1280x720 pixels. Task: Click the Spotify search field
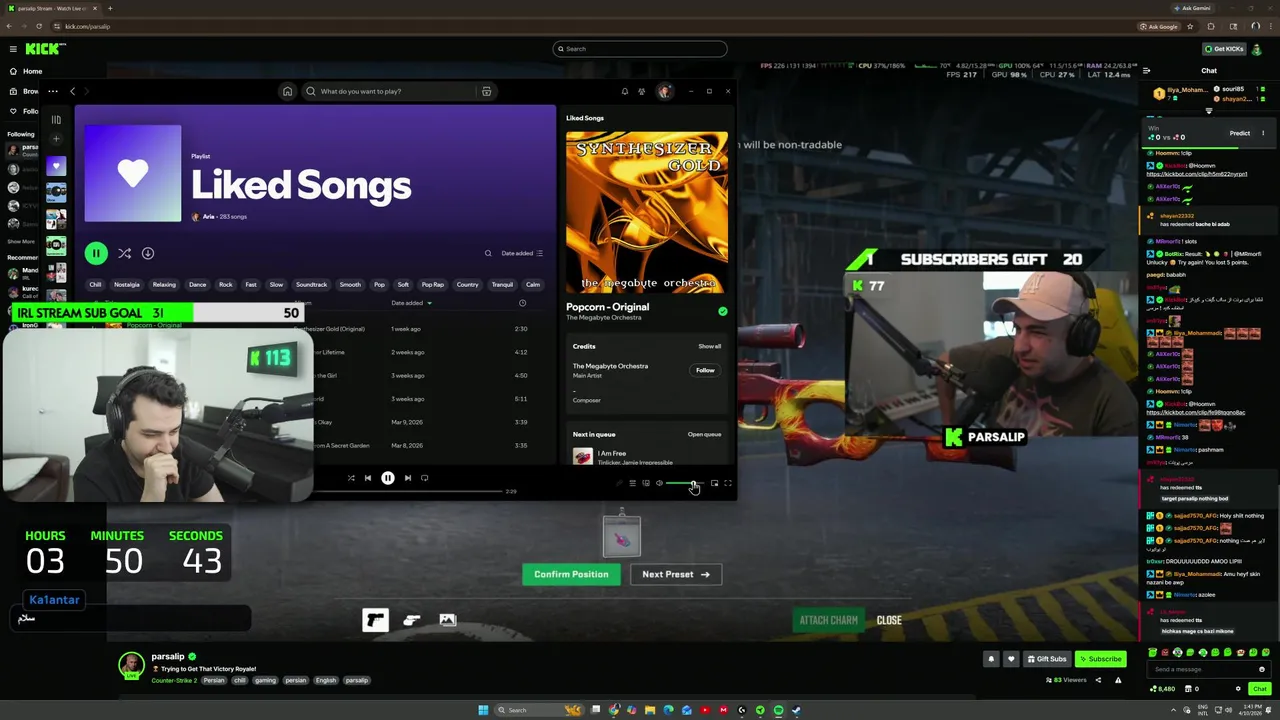(x=400, y=91)
